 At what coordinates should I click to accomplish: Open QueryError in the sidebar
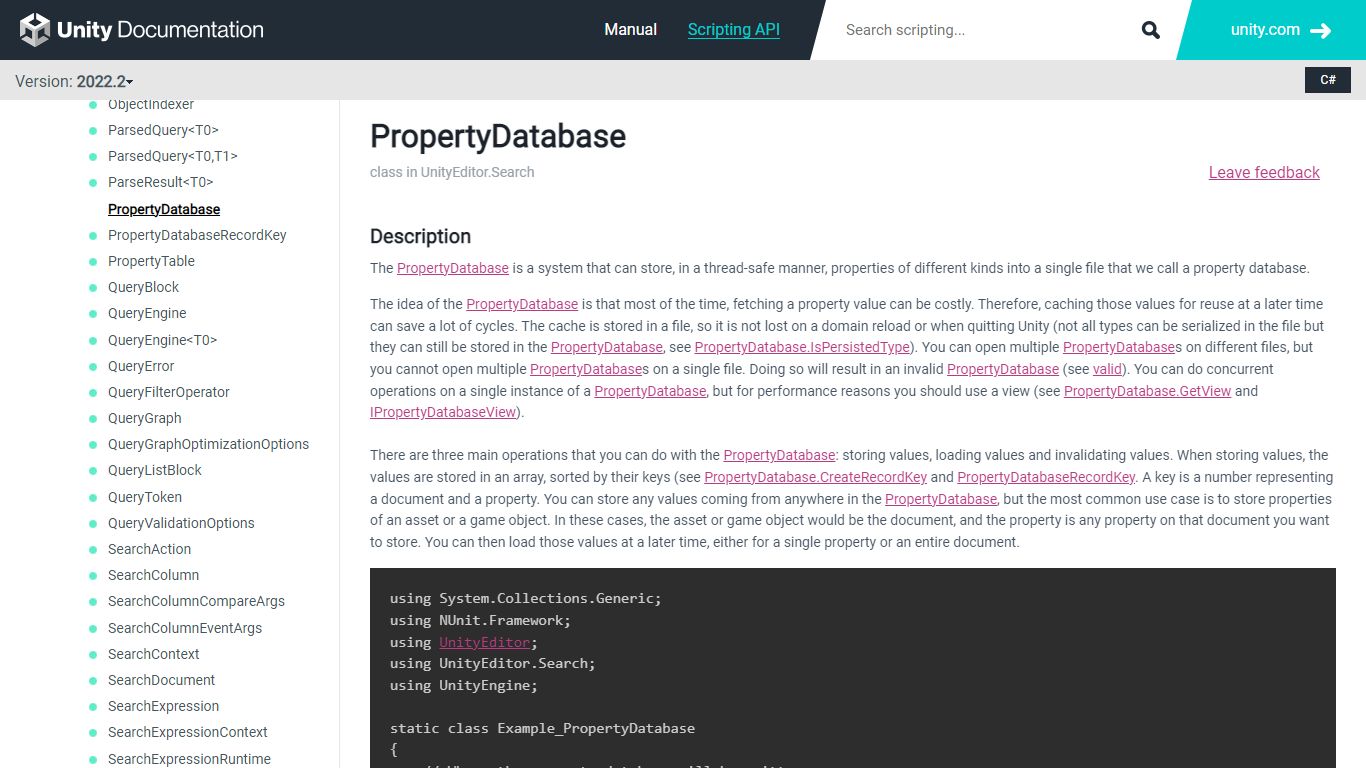[141, 366]
